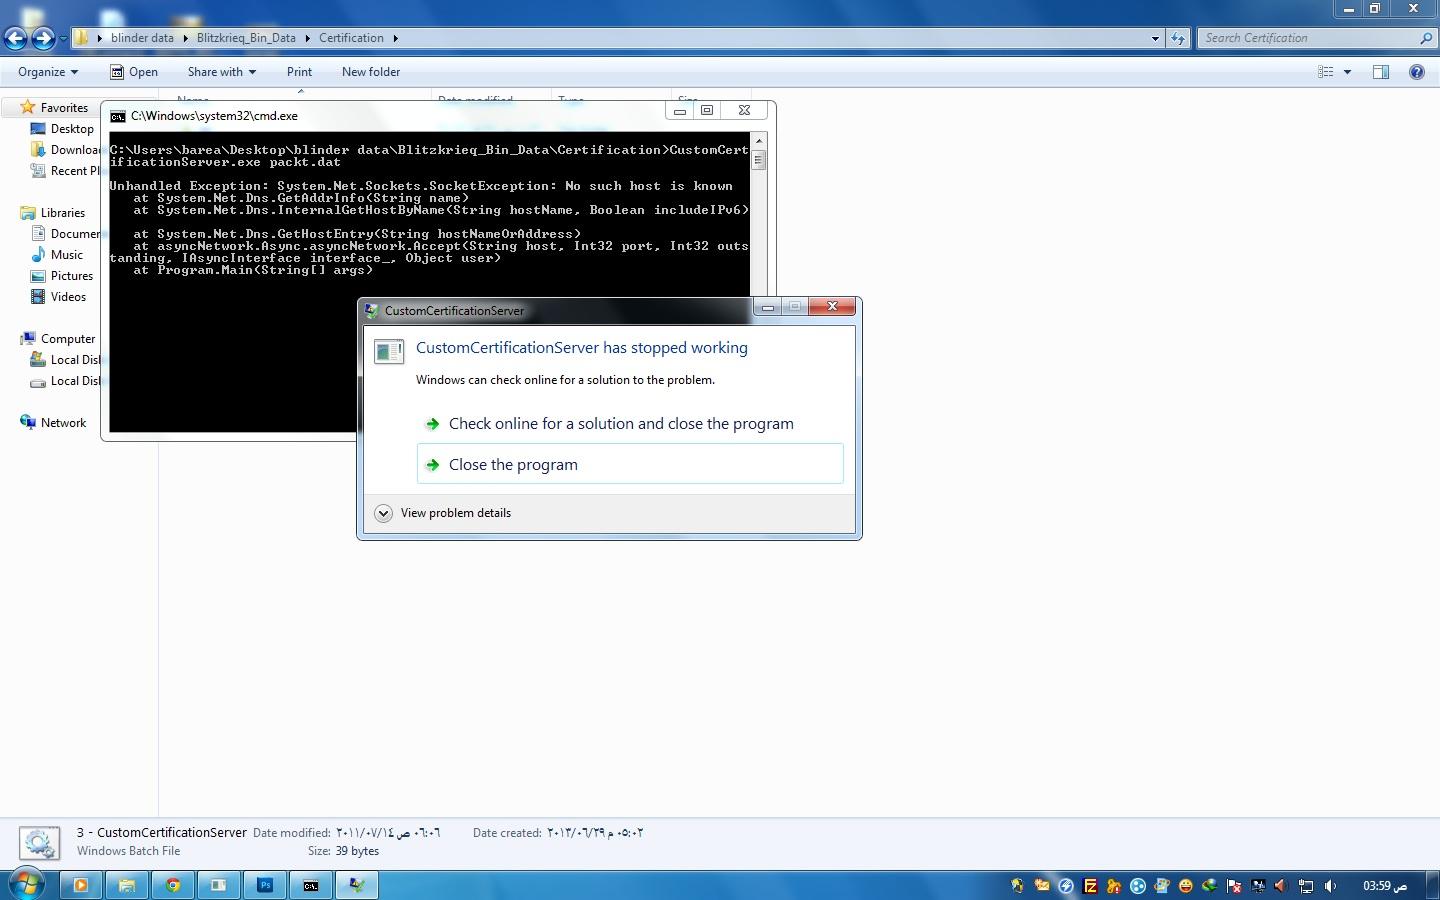Click the network tray icon
1440x900 pixels.
click(1306, 885)
